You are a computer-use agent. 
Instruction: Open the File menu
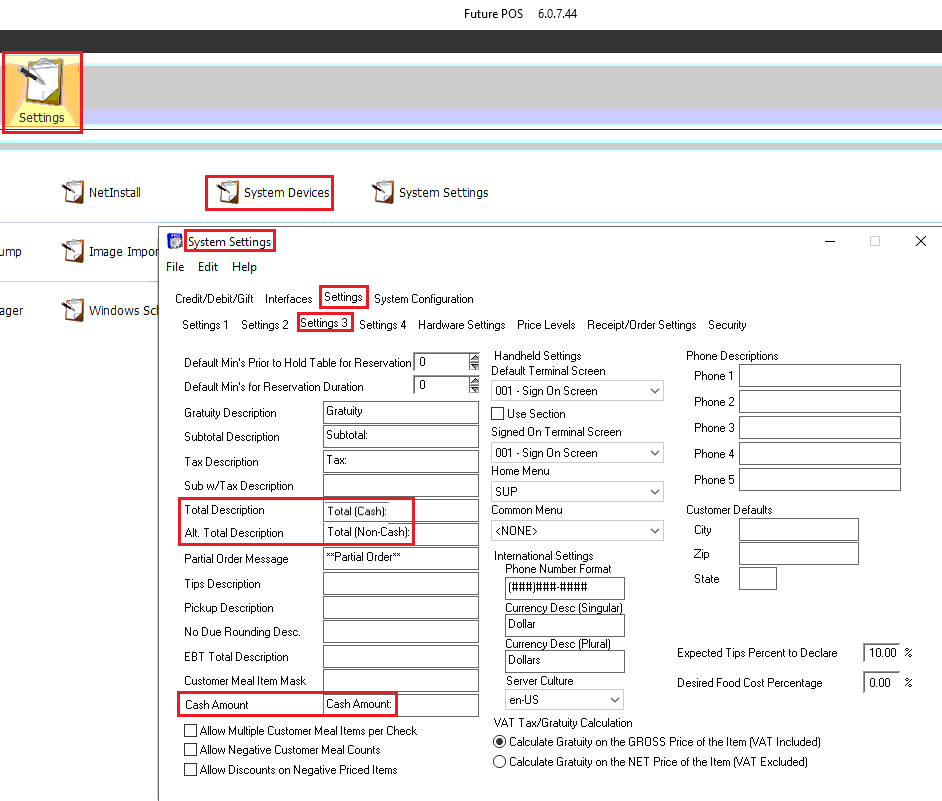175,267
